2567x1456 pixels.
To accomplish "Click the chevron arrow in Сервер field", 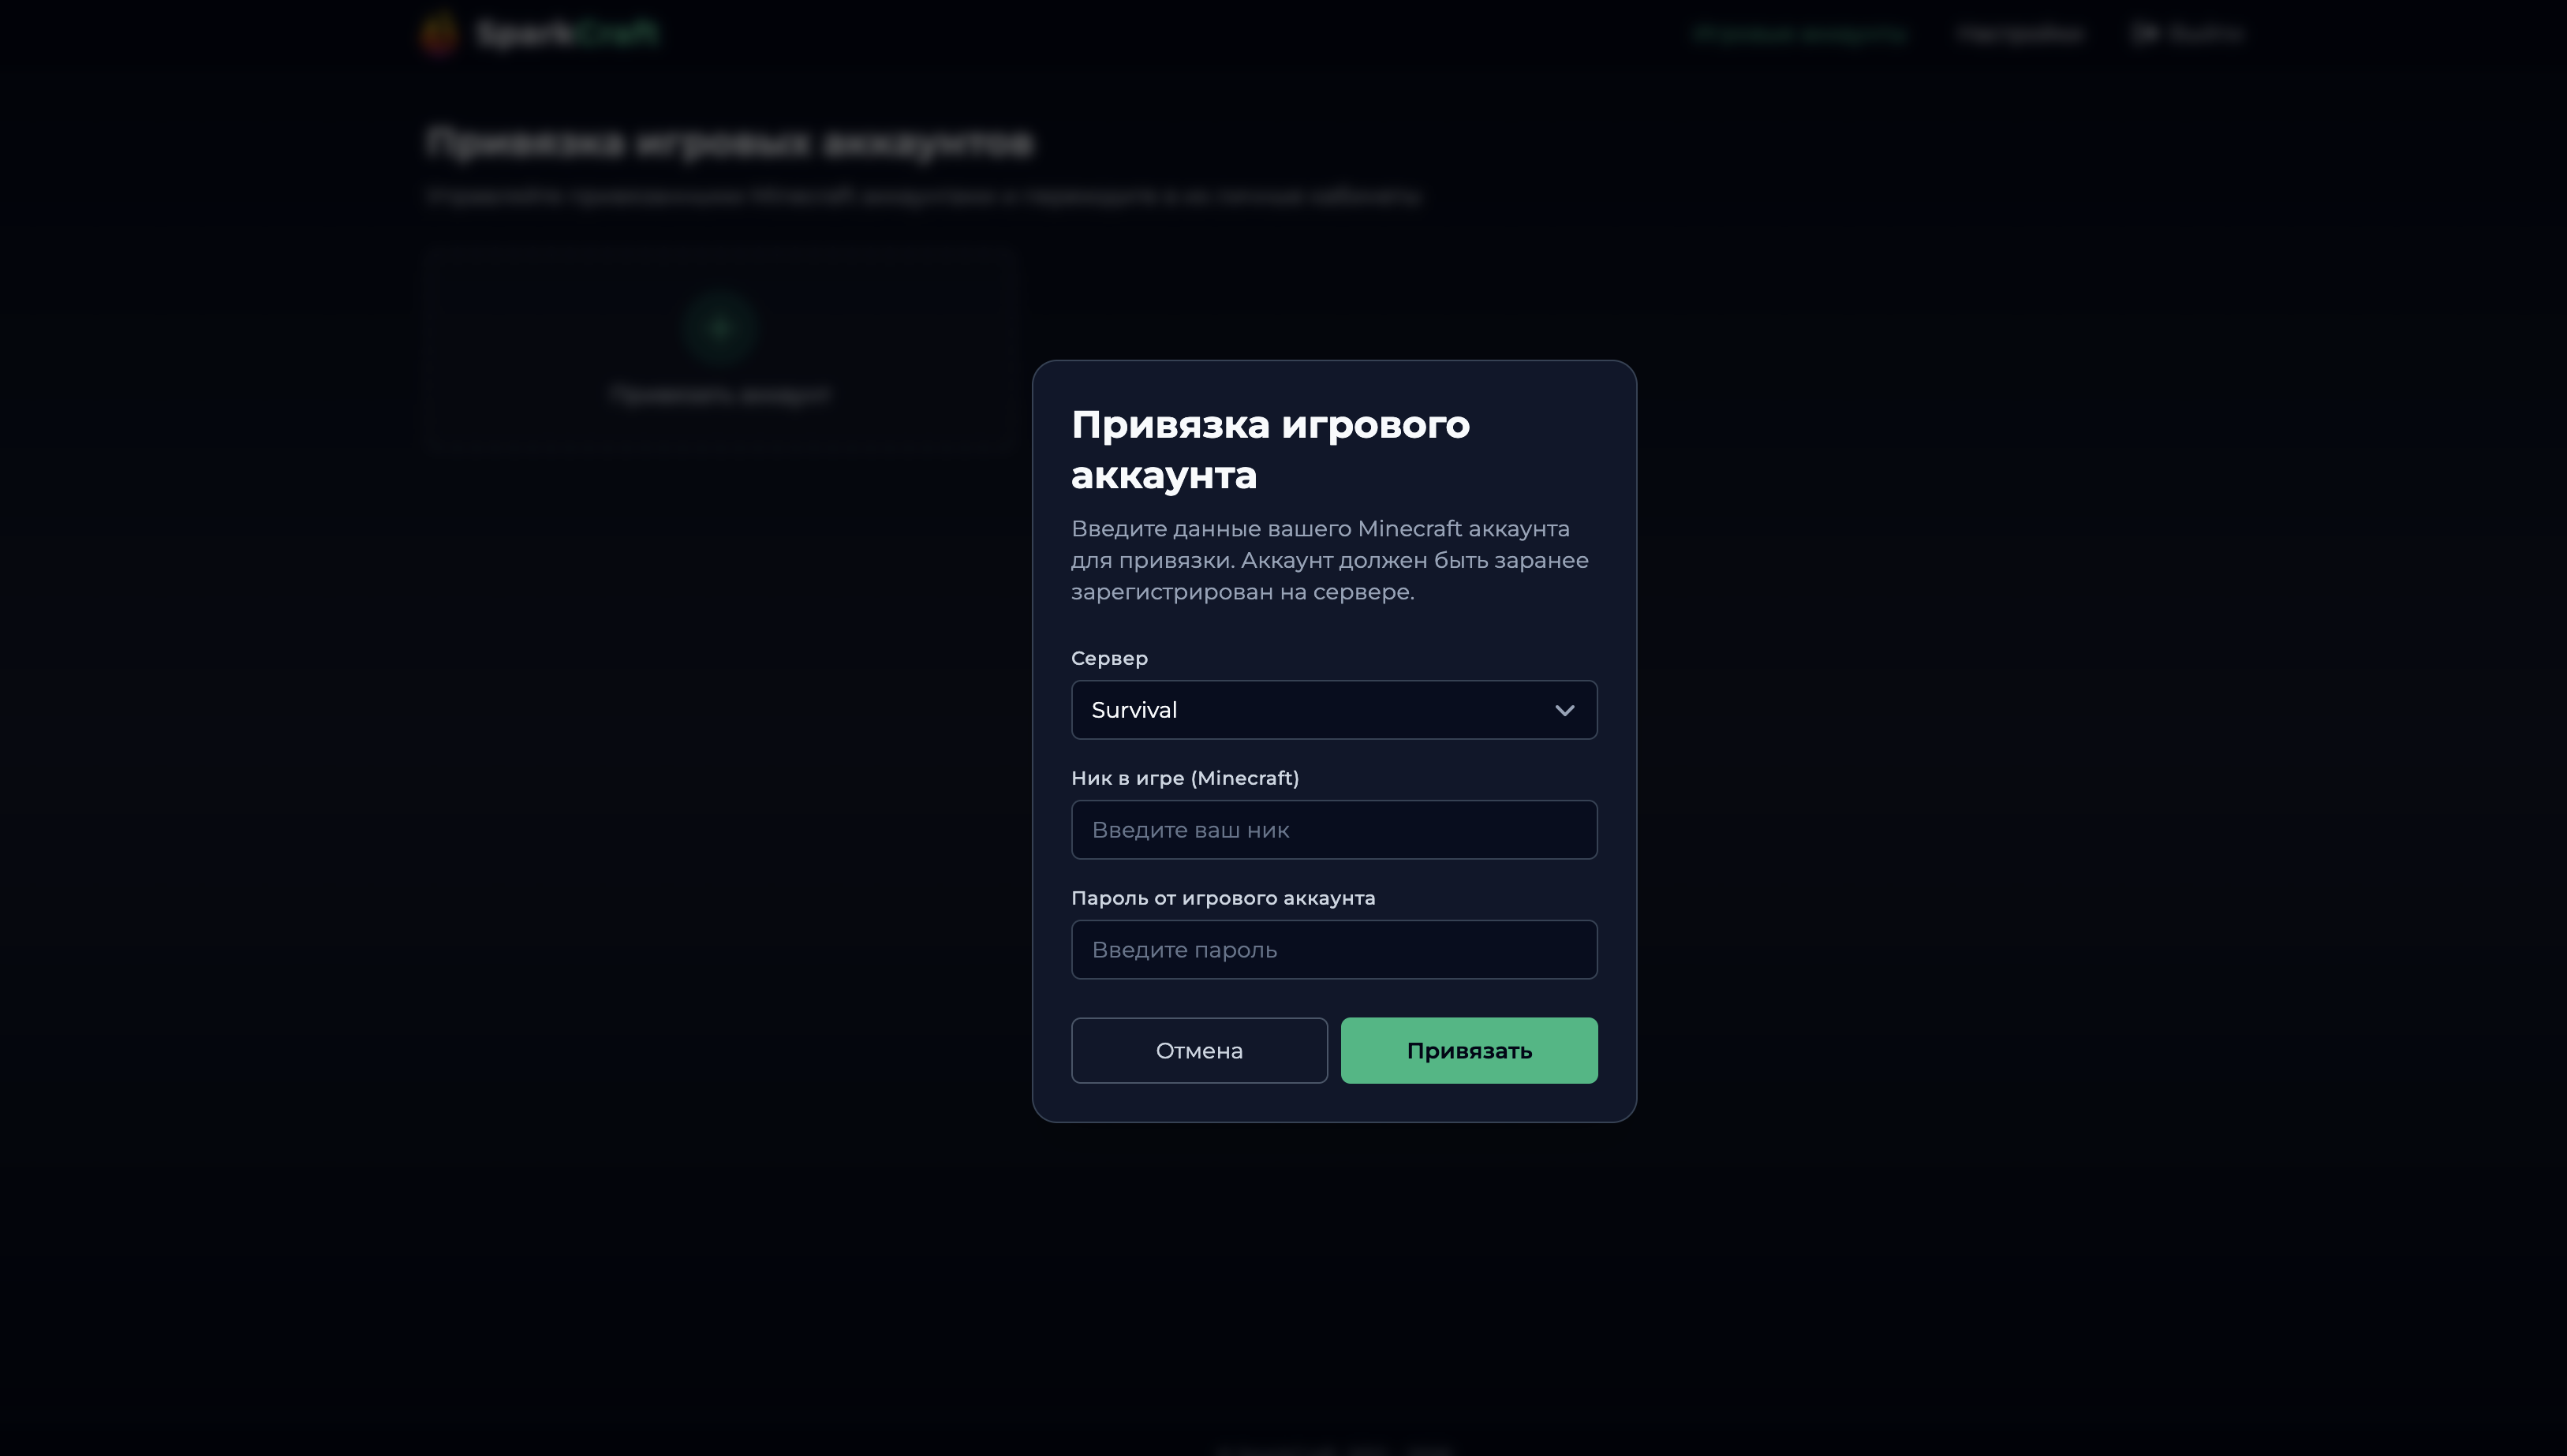I will tap(1564, 711).
